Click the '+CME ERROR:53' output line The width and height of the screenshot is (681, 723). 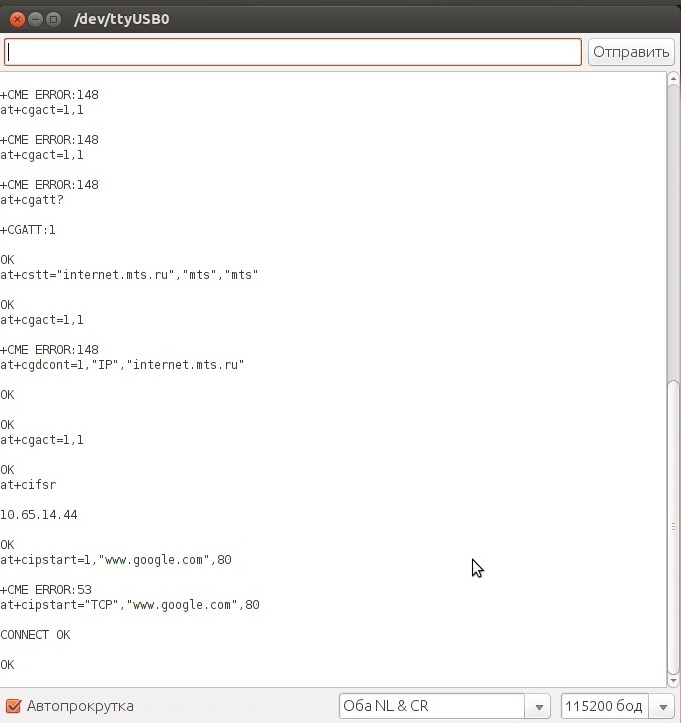pos(46,590)
